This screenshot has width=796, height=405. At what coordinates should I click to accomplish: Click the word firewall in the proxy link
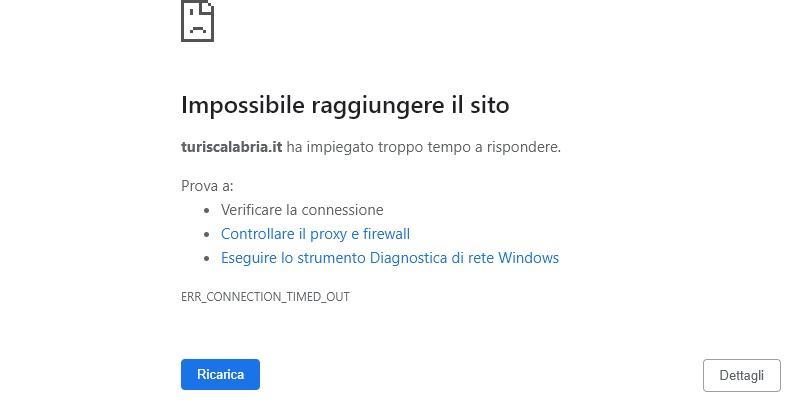386,234
